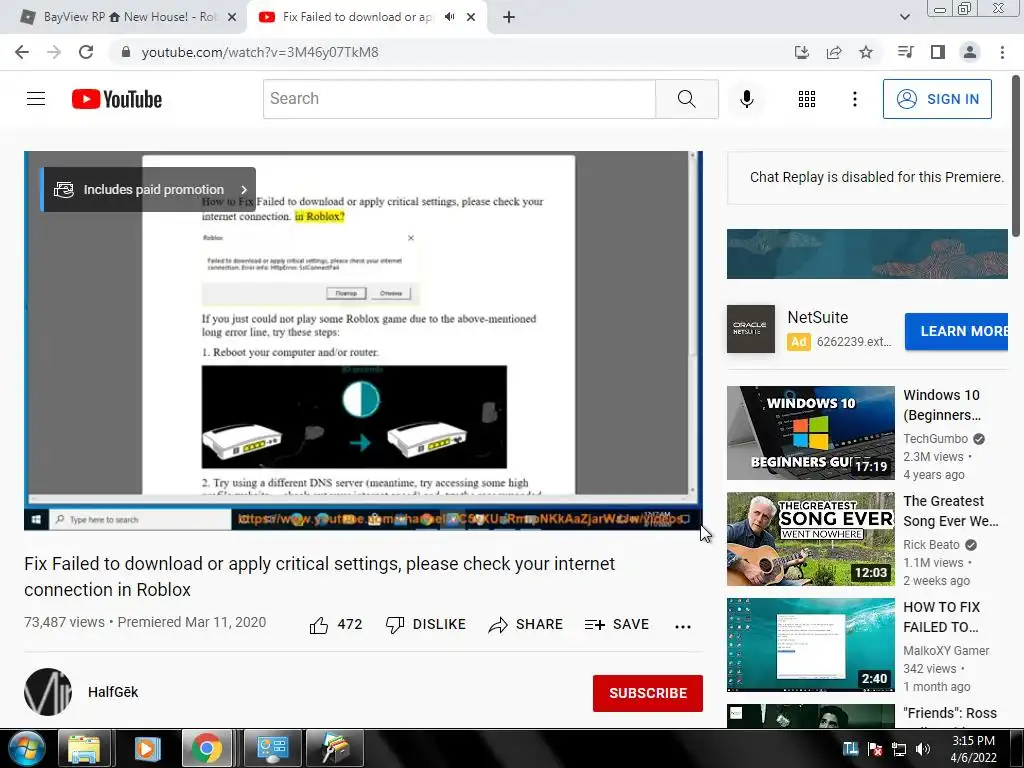This screenshot has height=768, width=1024.
Task: Open the Windows Start orb
Action: [26, 748]
